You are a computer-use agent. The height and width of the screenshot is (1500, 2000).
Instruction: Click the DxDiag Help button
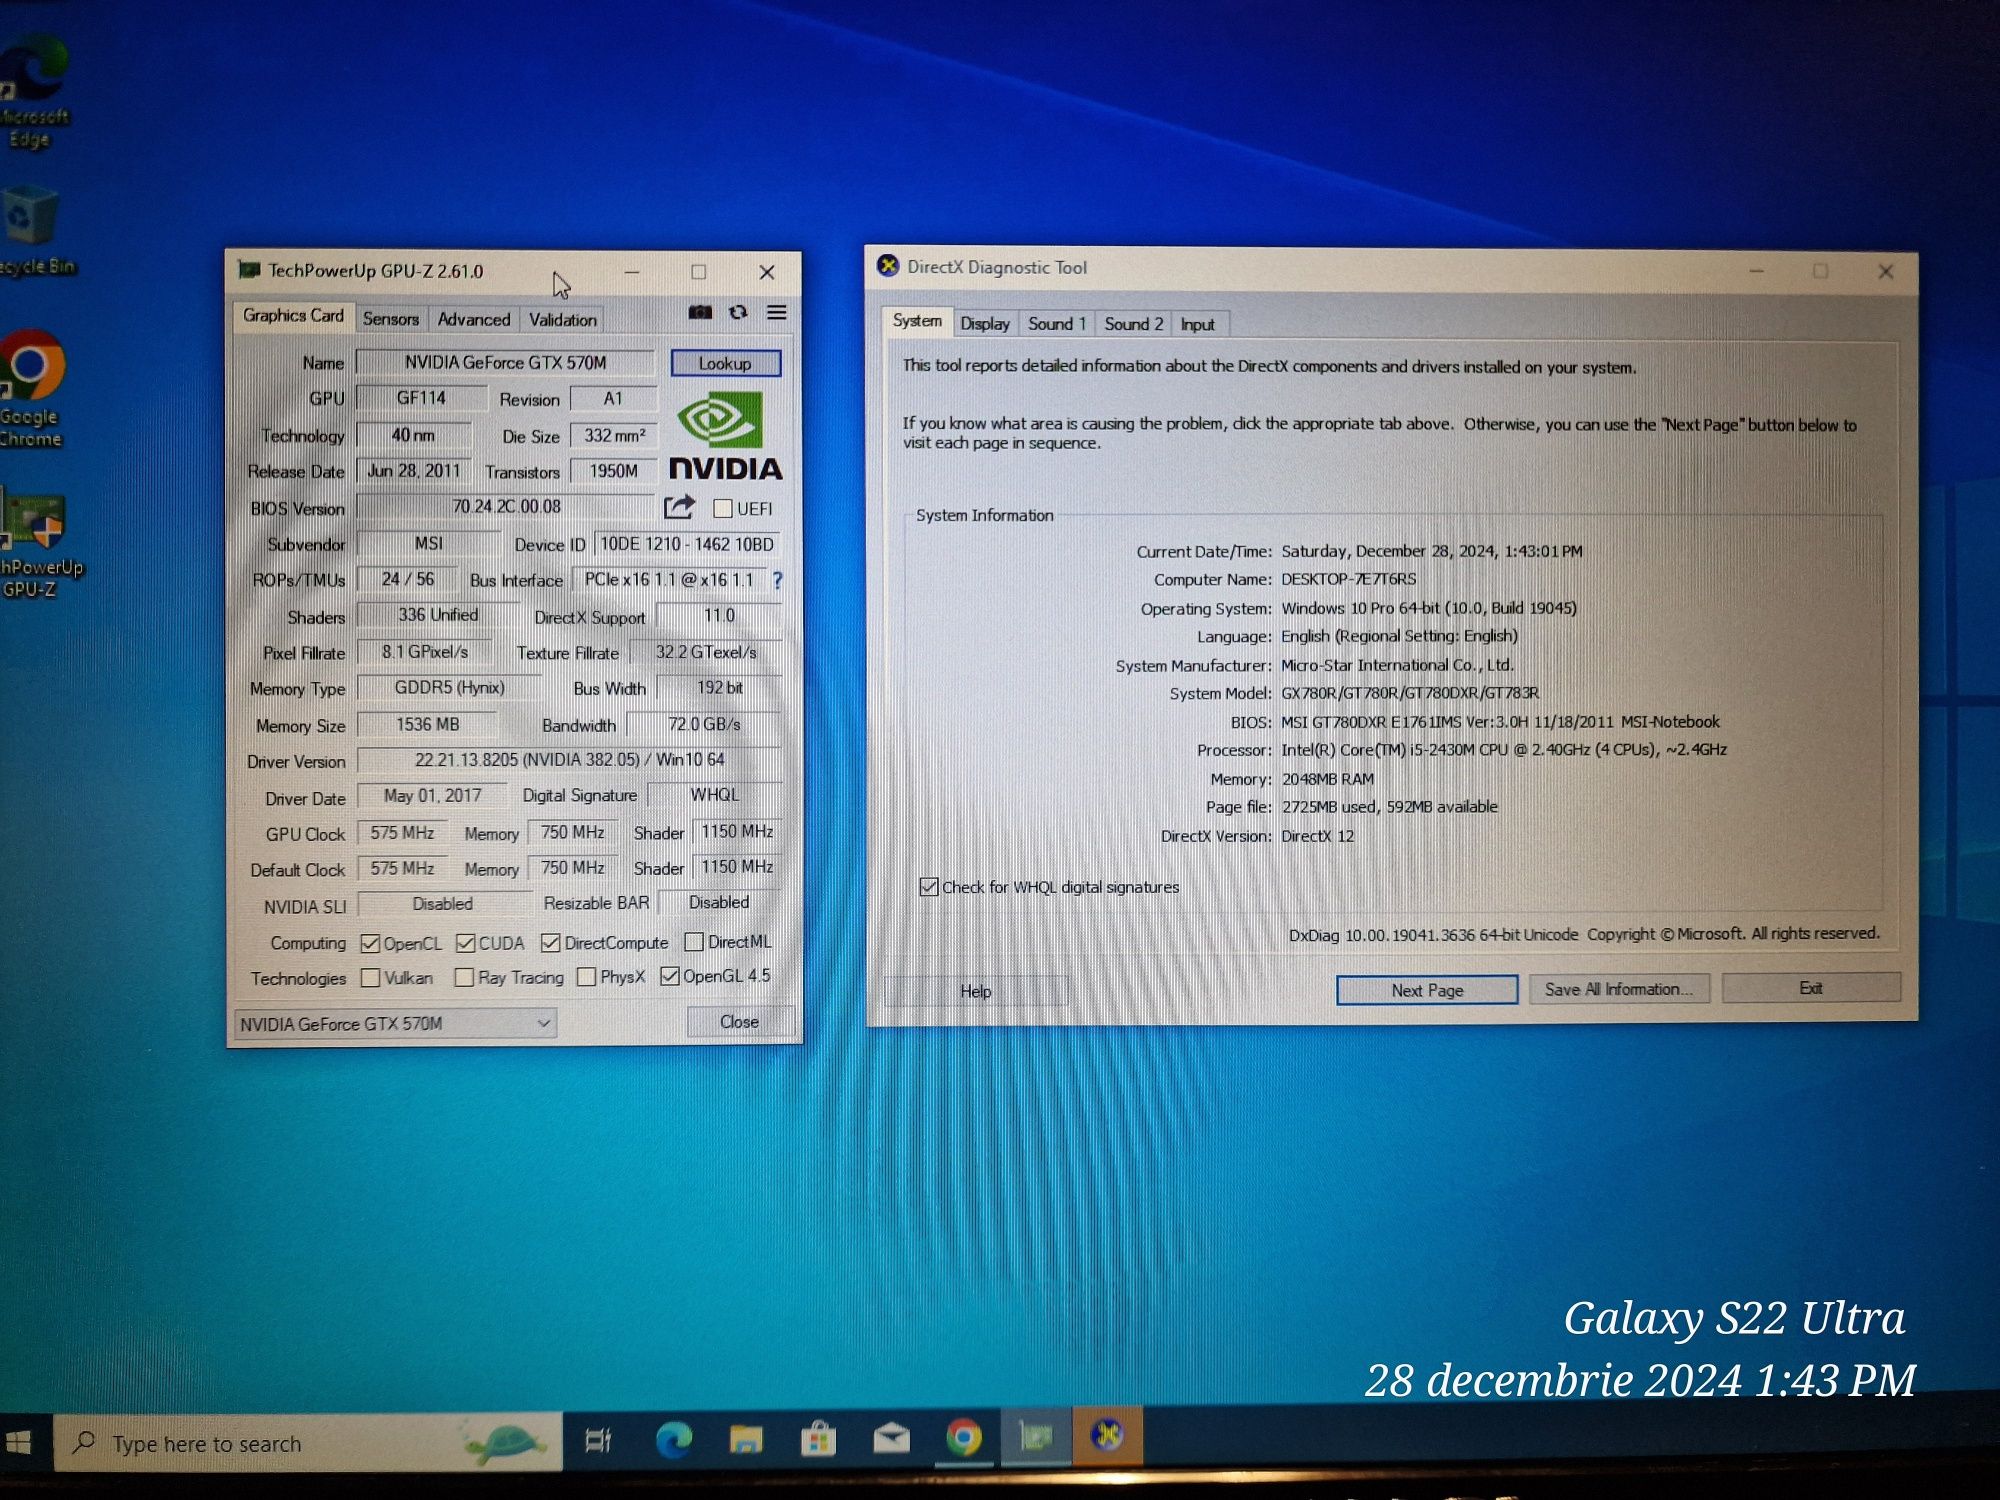pos(976,991)
